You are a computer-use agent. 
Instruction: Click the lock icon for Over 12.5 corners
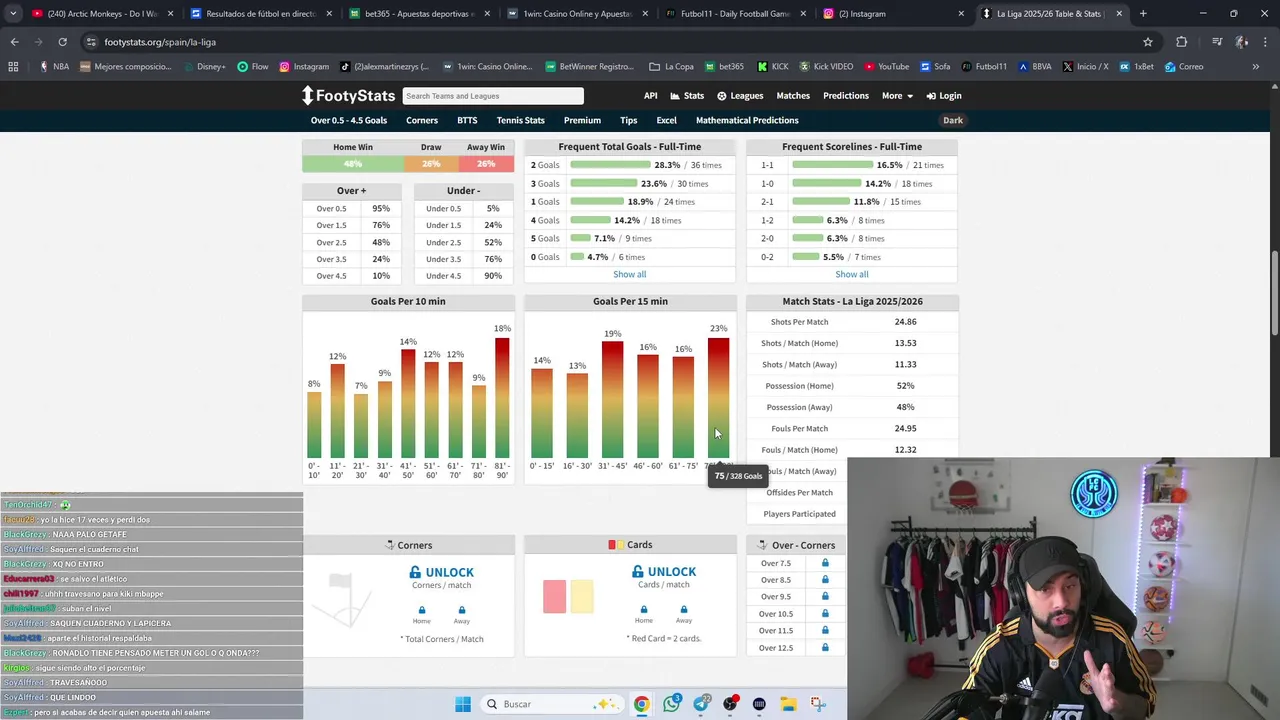pyautogui.click(x=825, y=648)
